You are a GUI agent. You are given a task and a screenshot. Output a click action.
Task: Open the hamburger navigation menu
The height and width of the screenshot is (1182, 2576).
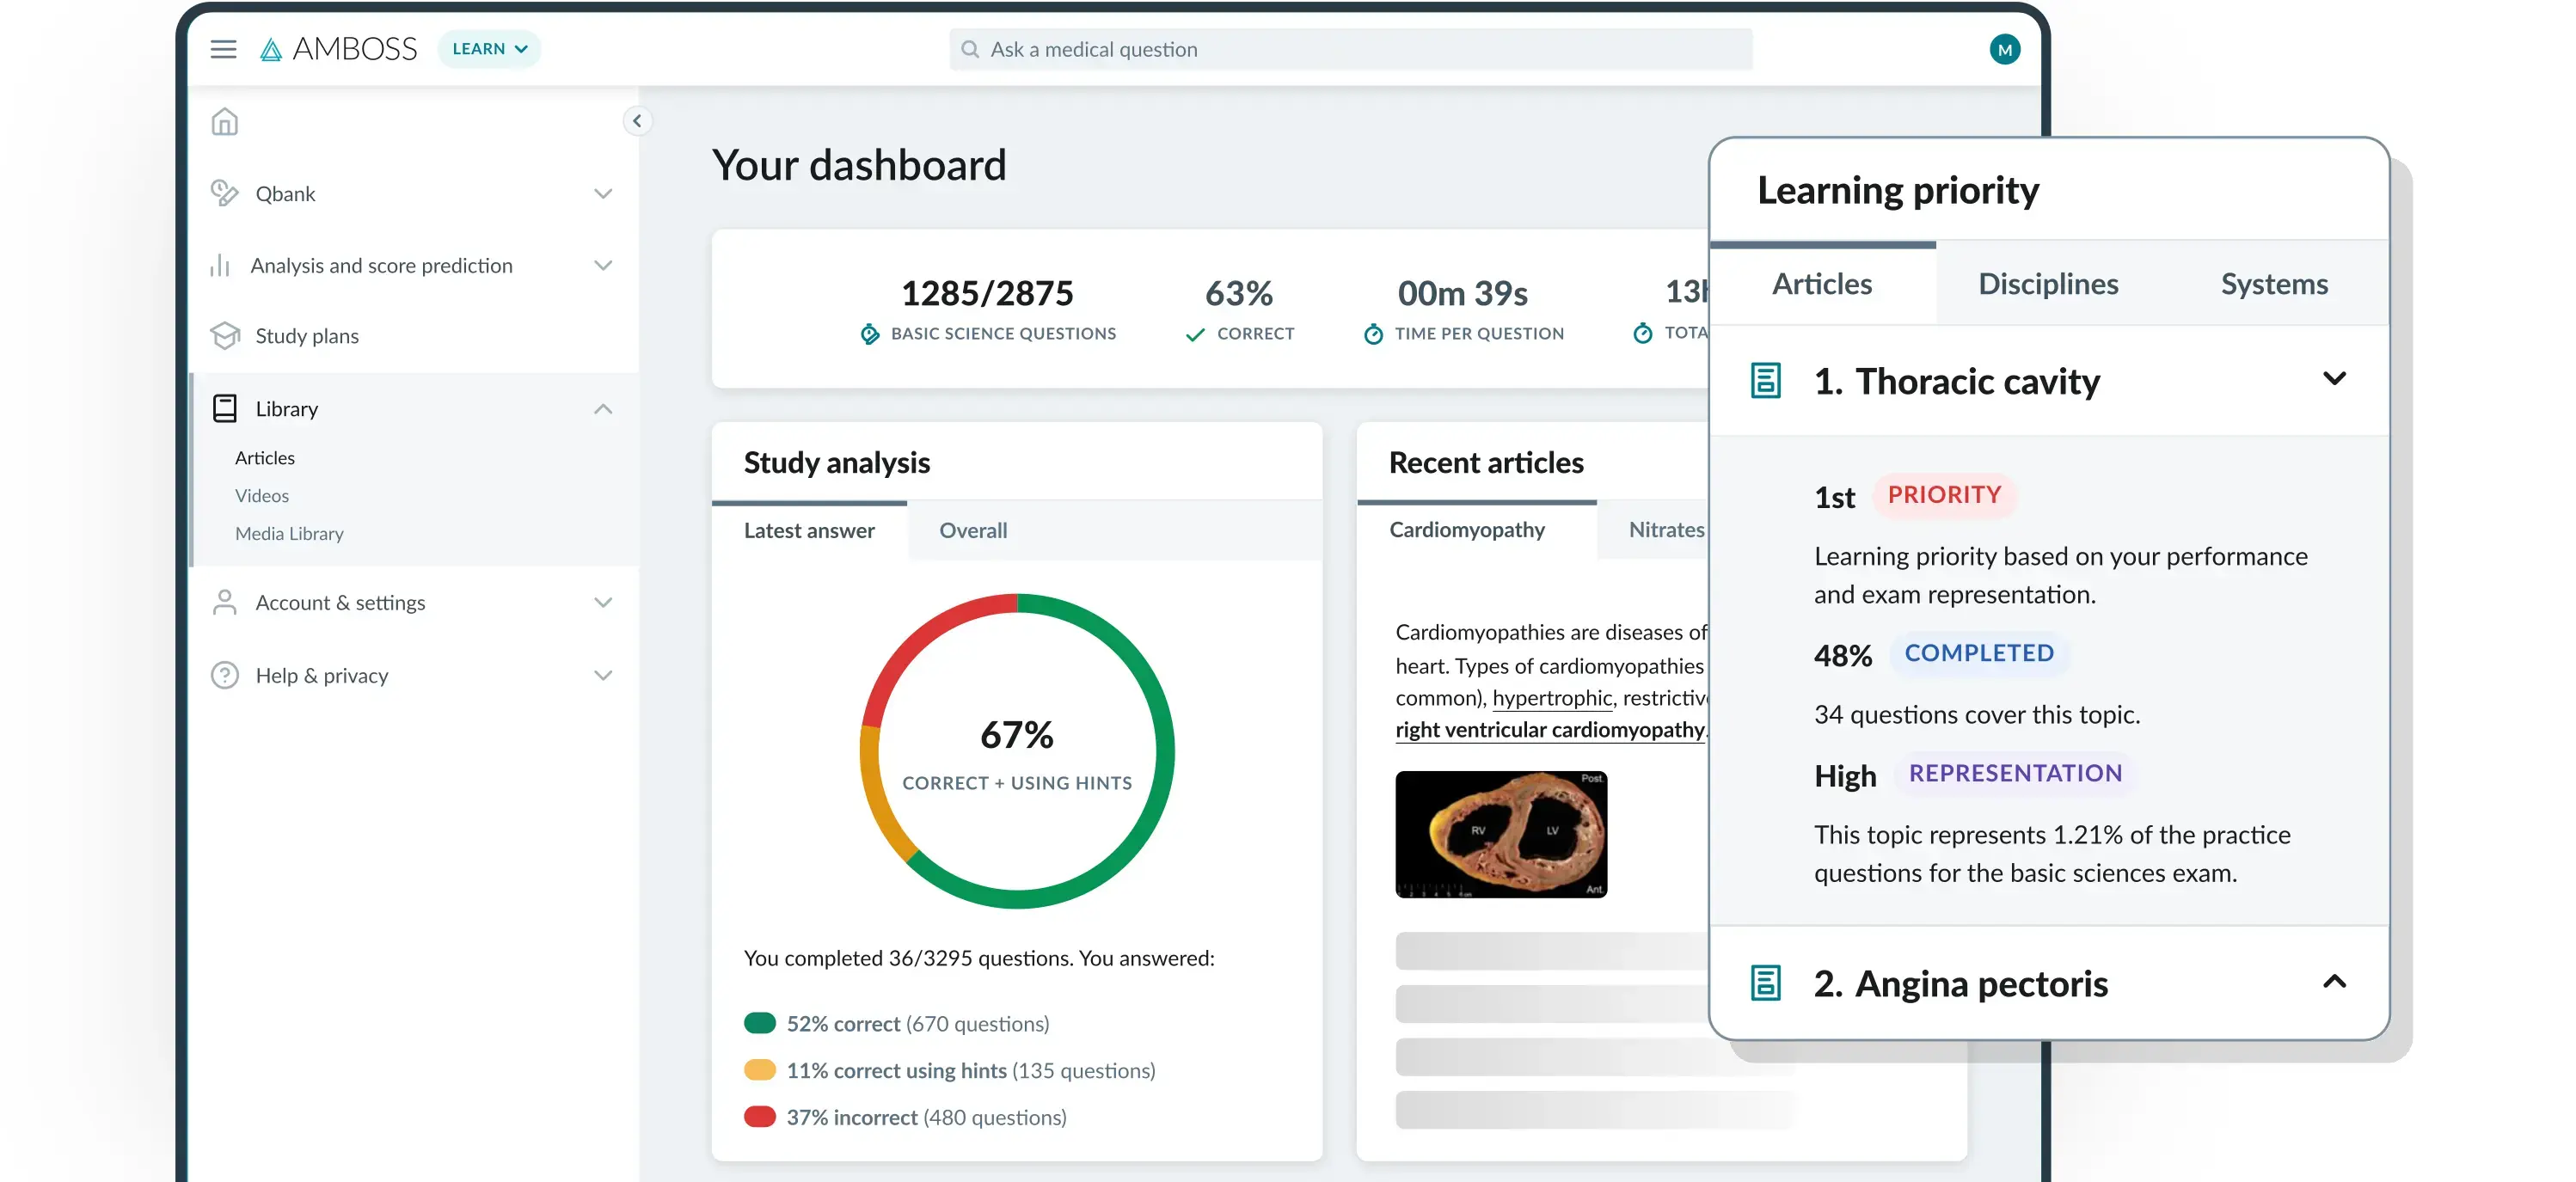coord(223,48)
